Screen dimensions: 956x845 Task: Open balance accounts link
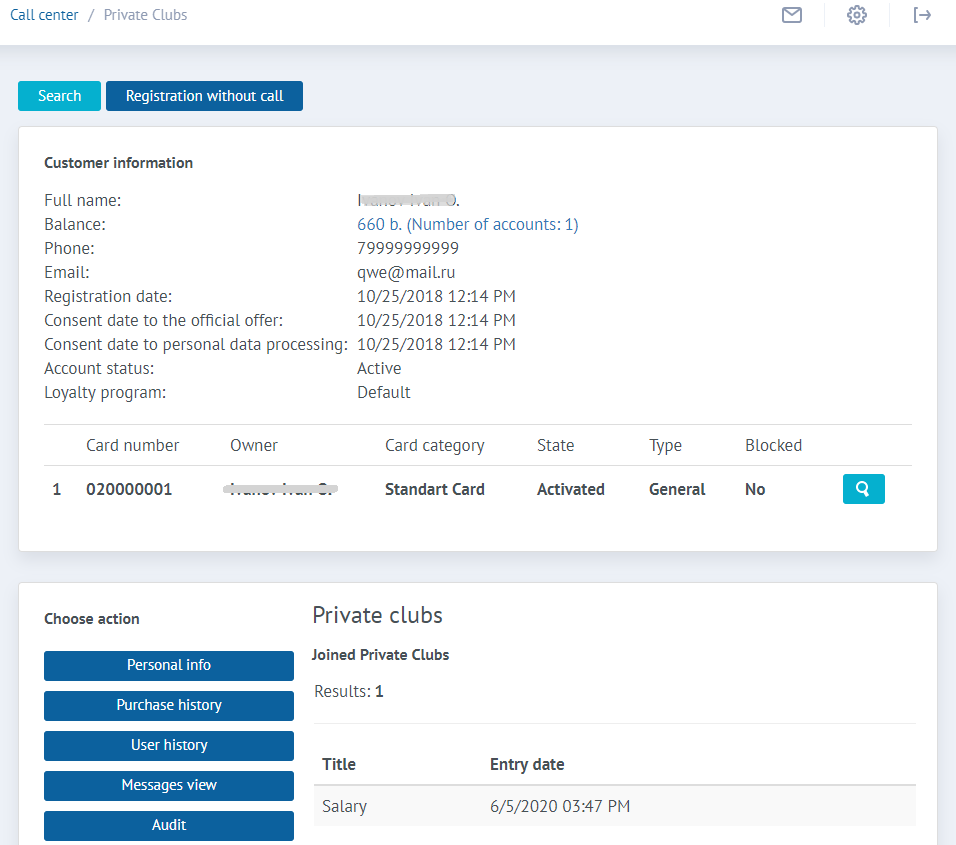pyautogui.click(x=467, y=224)
